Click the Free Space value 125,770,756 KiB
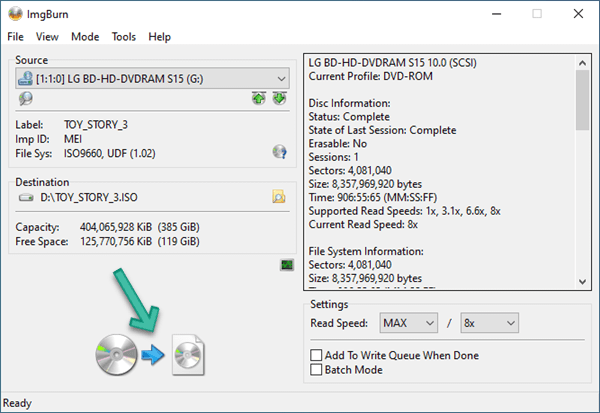The width and height of the screenshot is (600, 413). point(116,242)
